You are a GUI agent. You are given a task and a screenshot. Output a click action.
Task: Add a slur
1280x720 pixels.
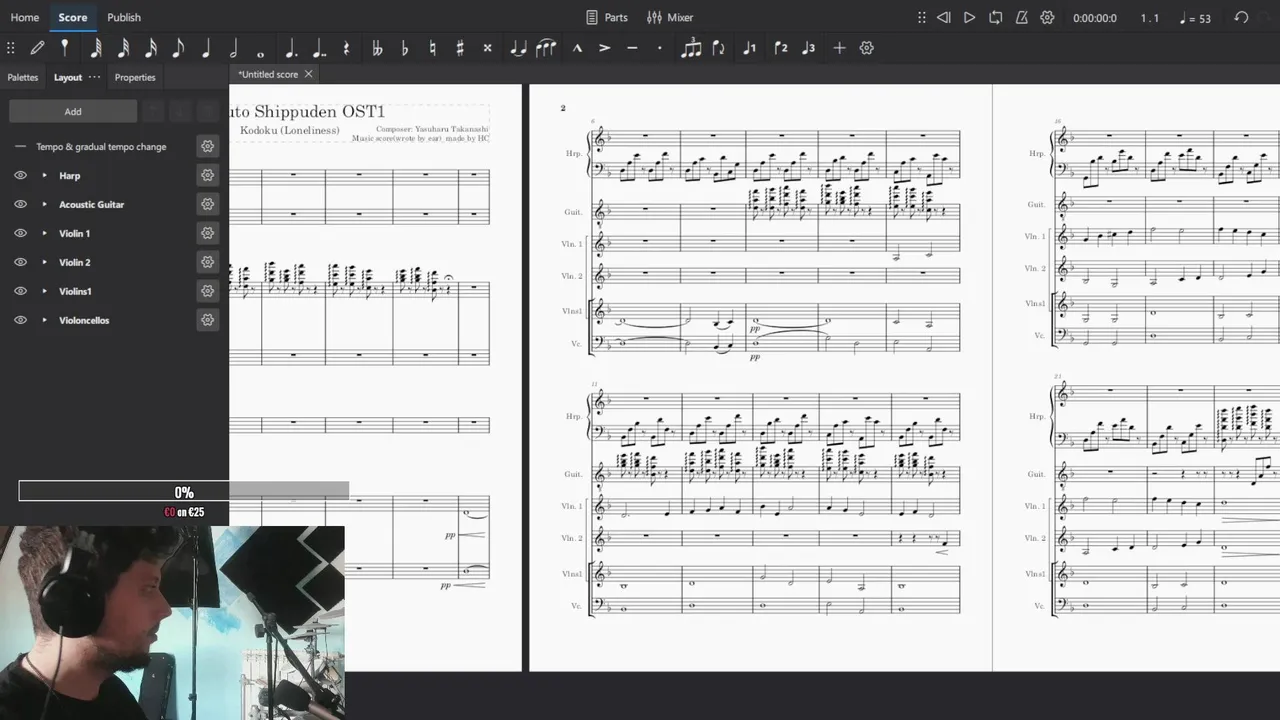[x=546, y=48]
